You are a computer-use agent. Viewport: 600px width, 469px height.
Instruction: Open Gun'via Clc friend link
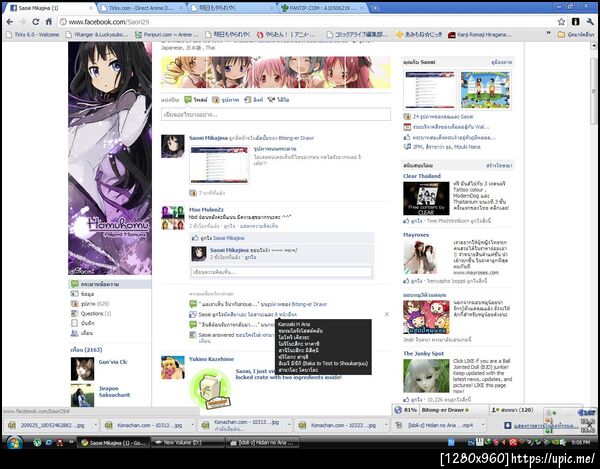(113, 362)
